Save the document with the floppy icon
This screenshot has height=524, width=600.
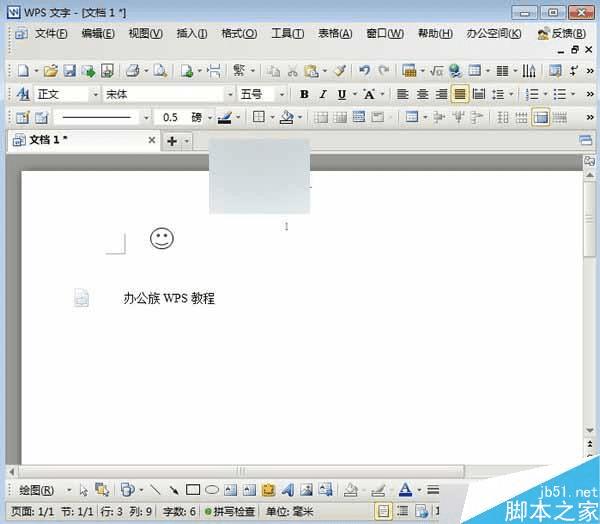click(x=70, y=71)
